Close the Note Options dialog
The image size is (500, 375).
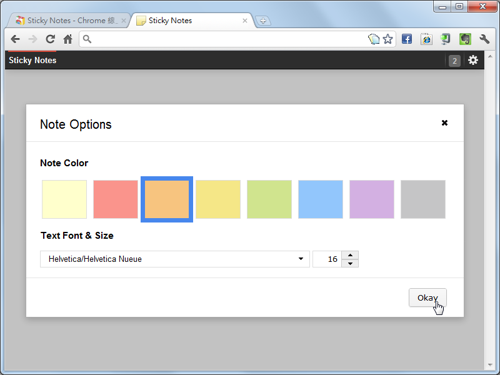click(x=444, y=123)
